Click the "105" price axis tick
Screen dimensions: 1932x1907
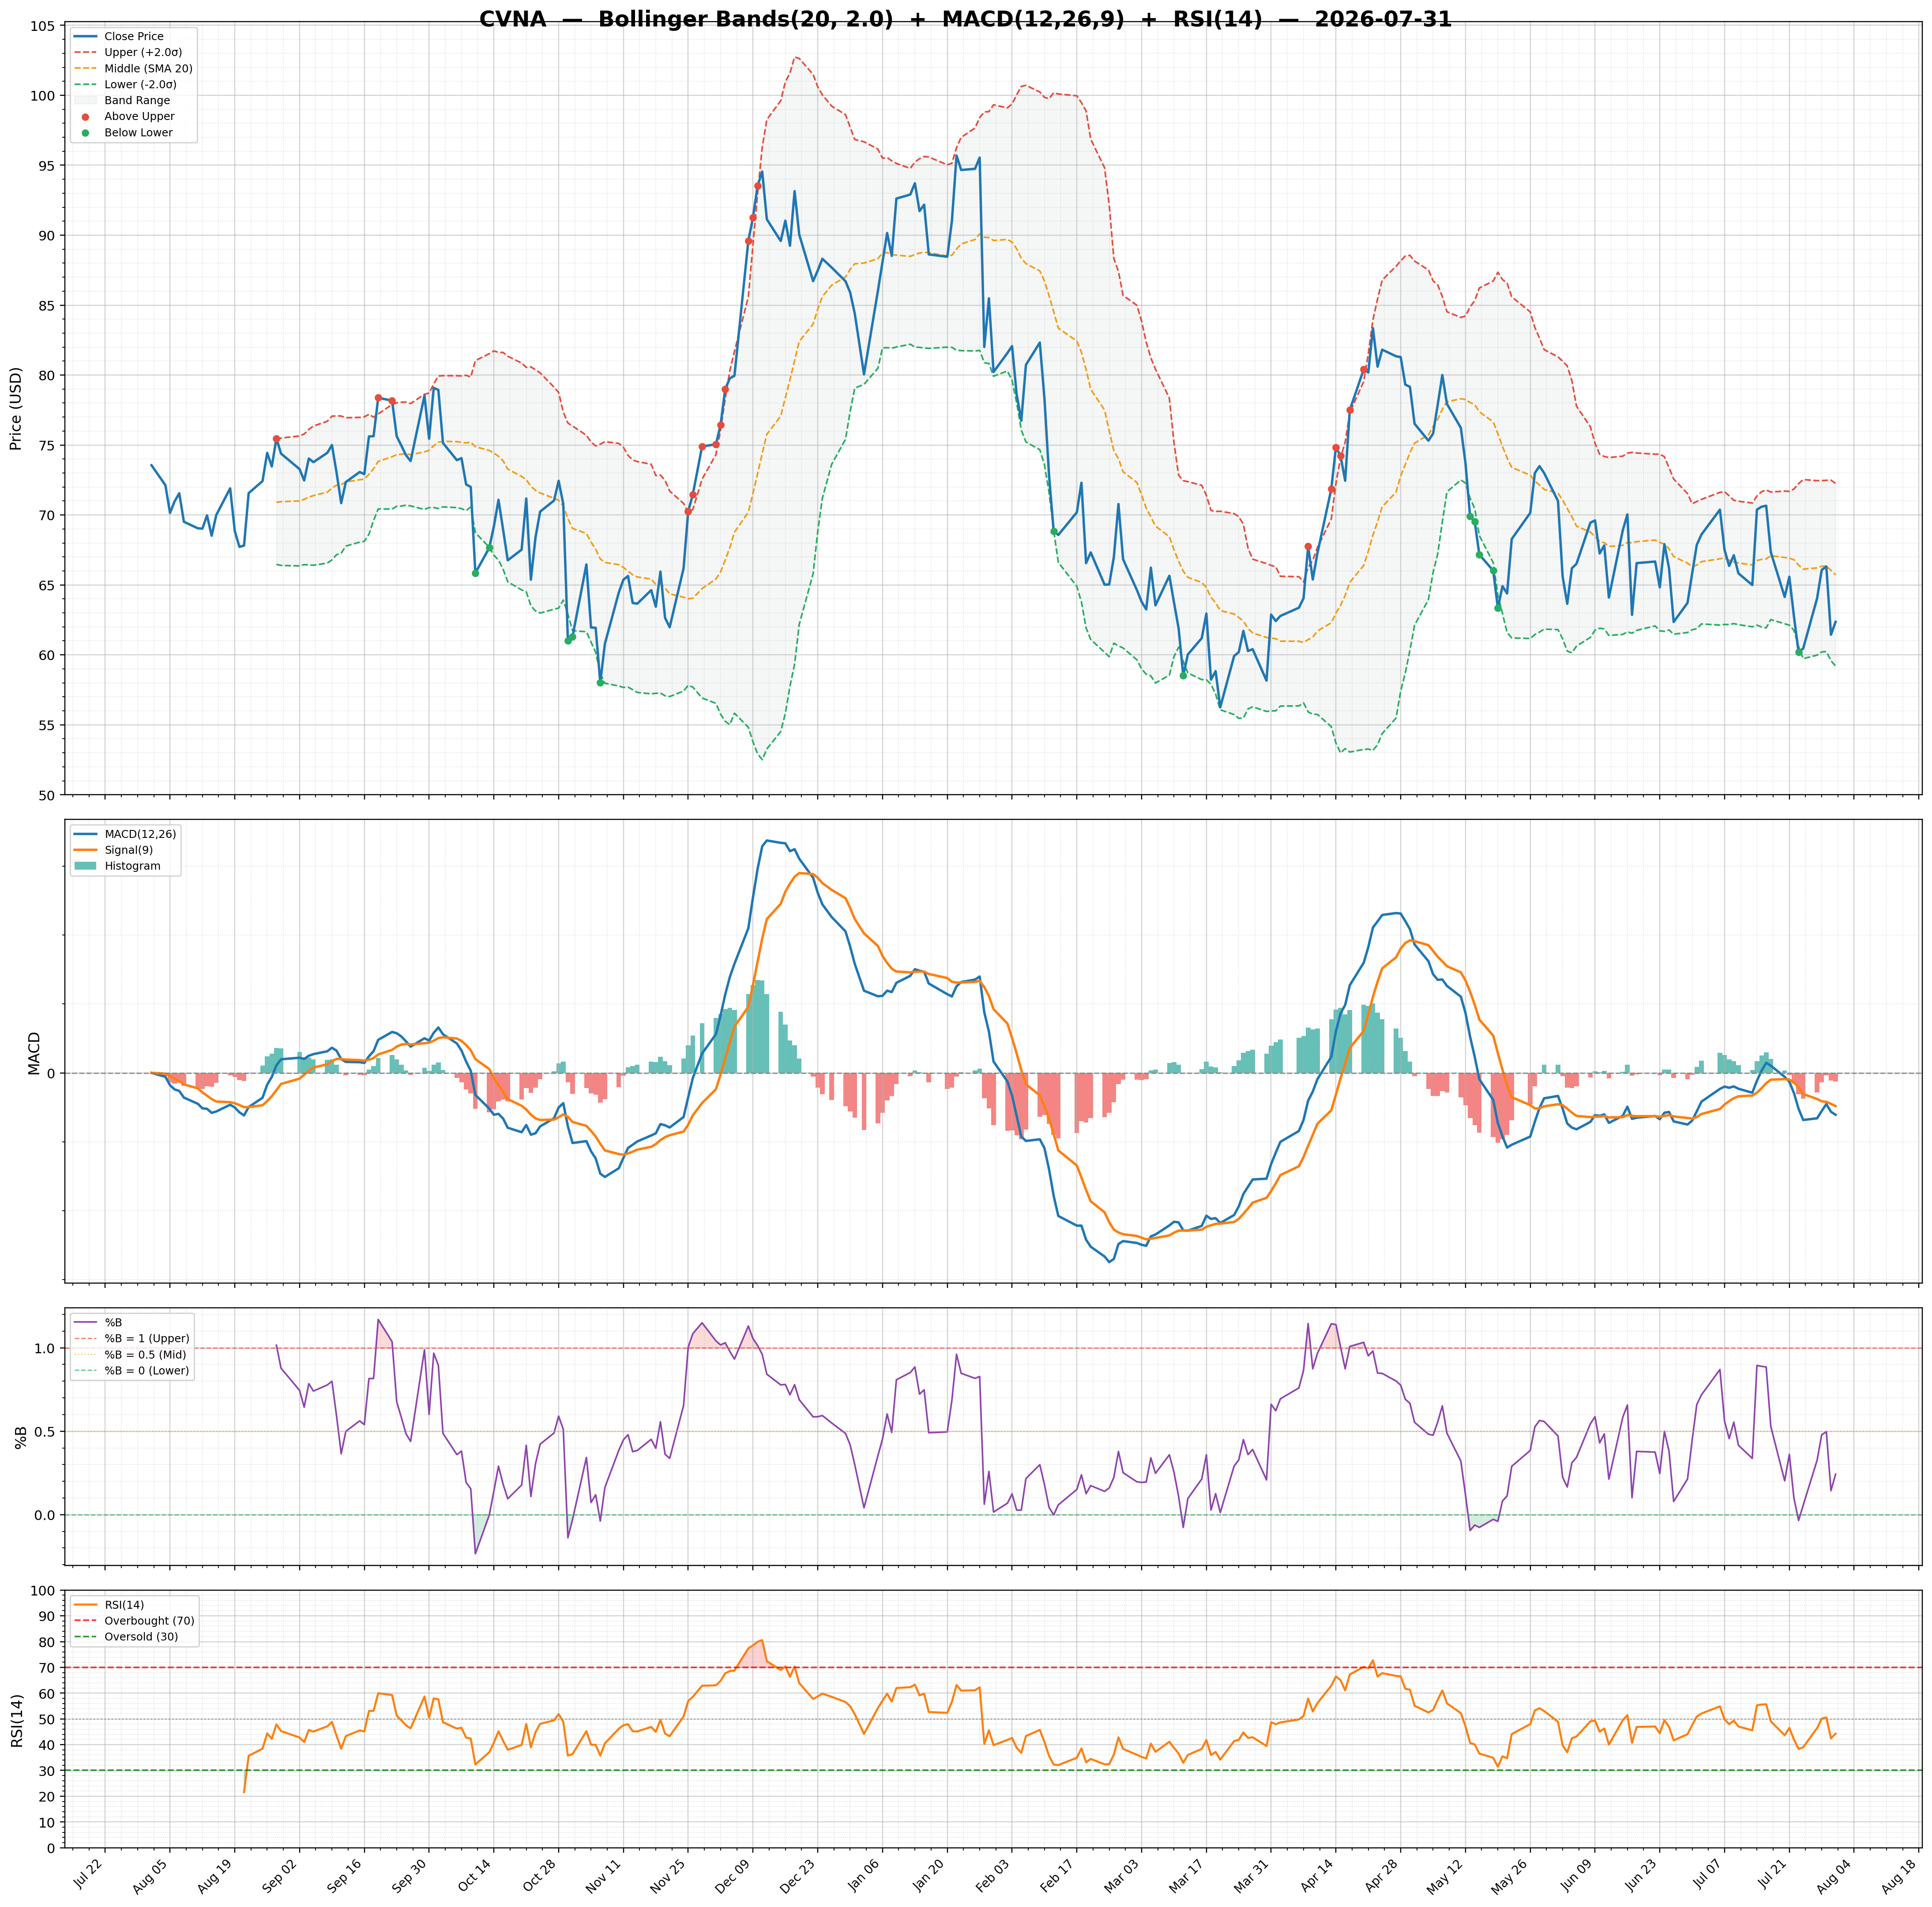click(42, 26)
